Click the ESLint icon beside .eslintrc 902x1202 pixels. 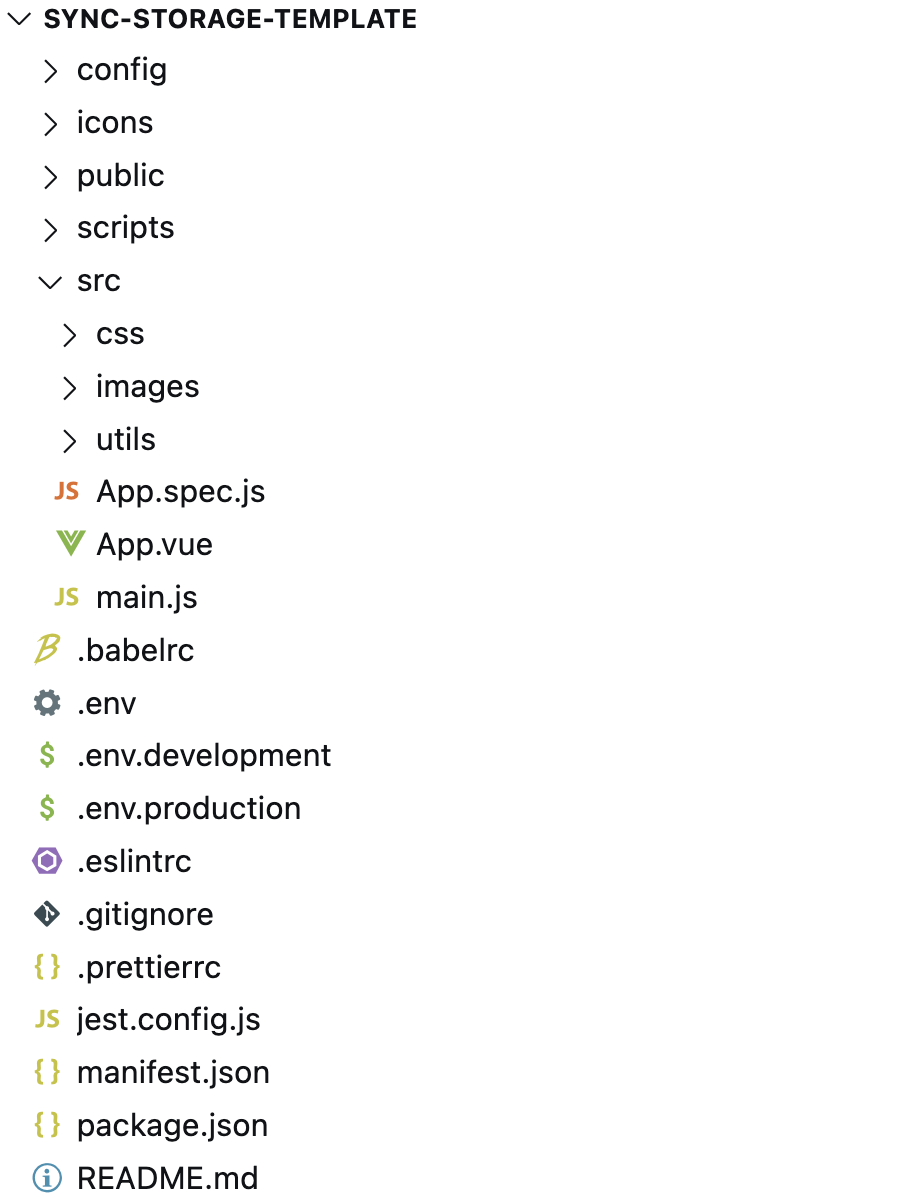(x=47, y=861)
